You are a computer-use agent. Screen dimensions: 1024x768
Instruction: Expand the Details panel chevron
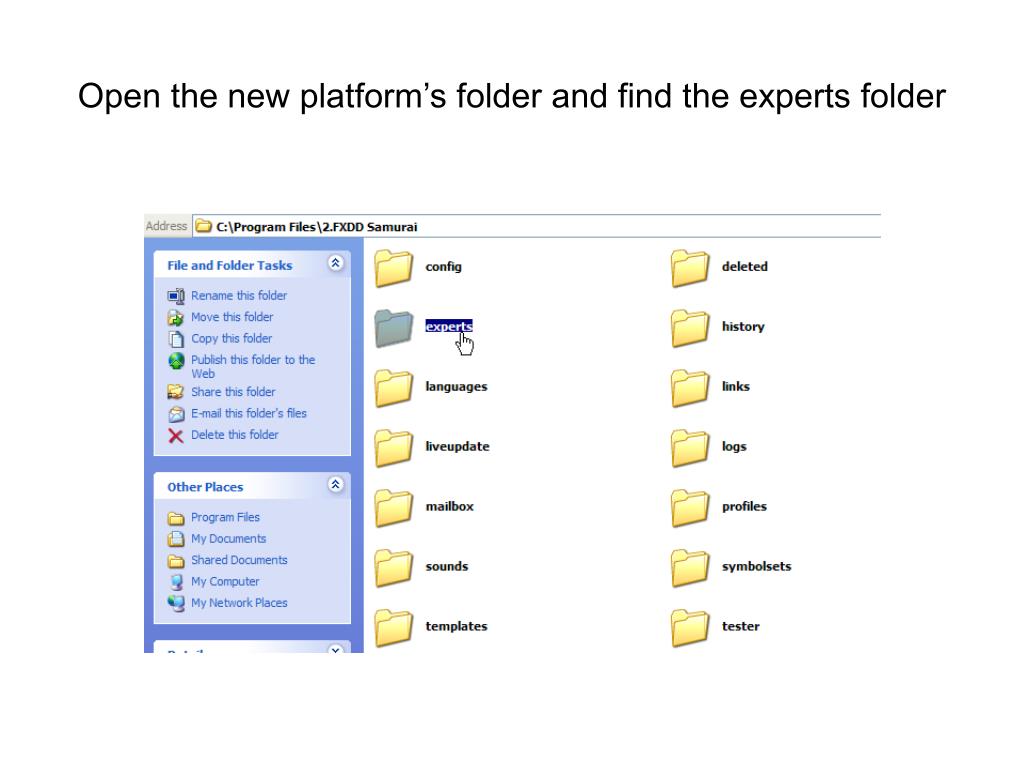336,649
